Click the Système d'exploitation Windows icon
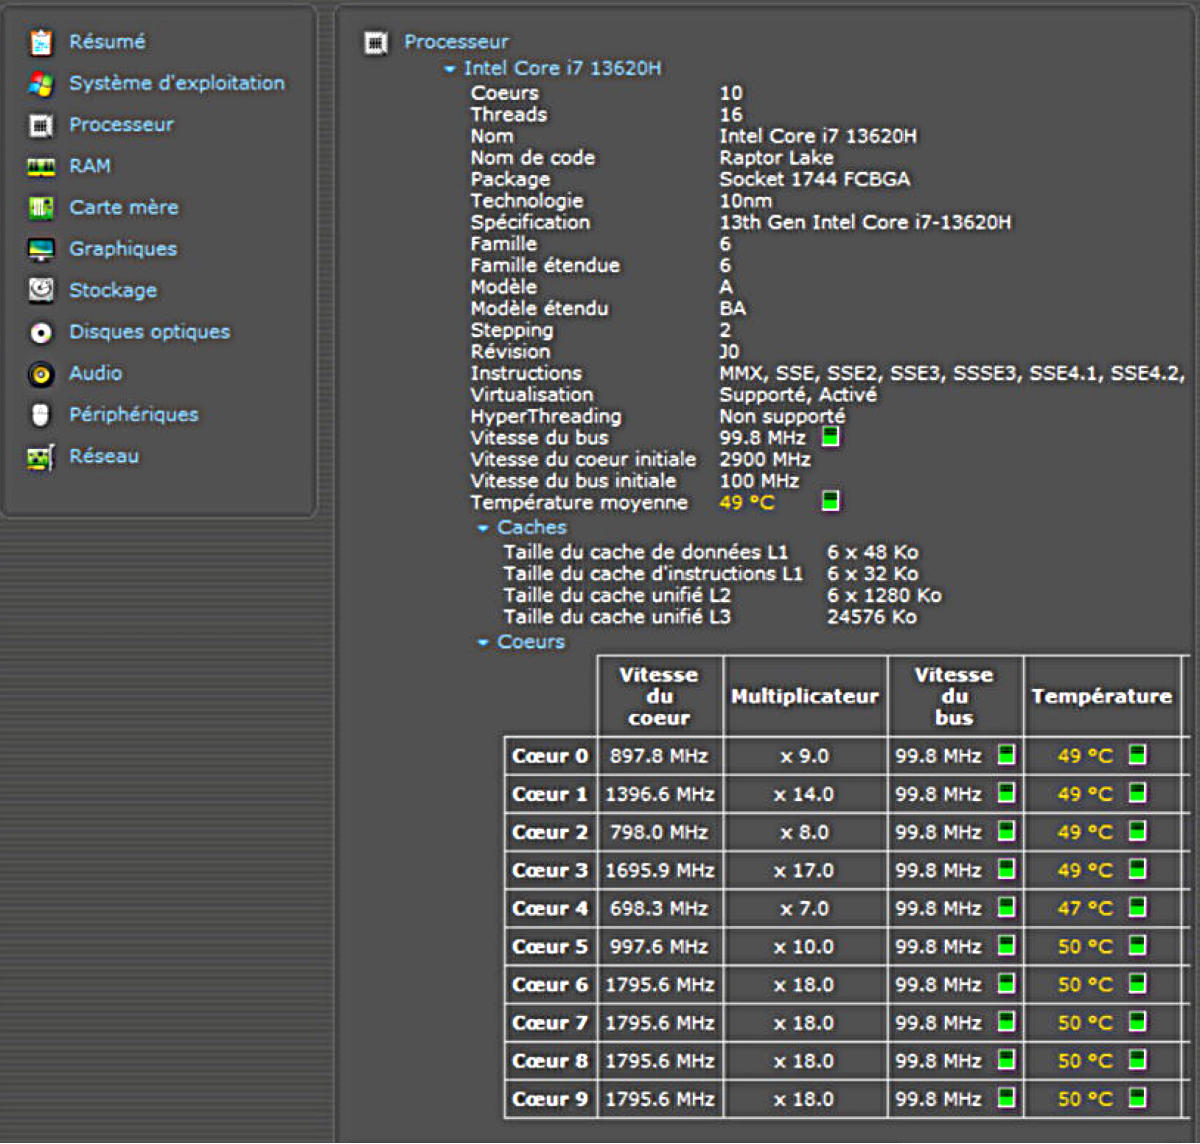 [x=40, y=83]
